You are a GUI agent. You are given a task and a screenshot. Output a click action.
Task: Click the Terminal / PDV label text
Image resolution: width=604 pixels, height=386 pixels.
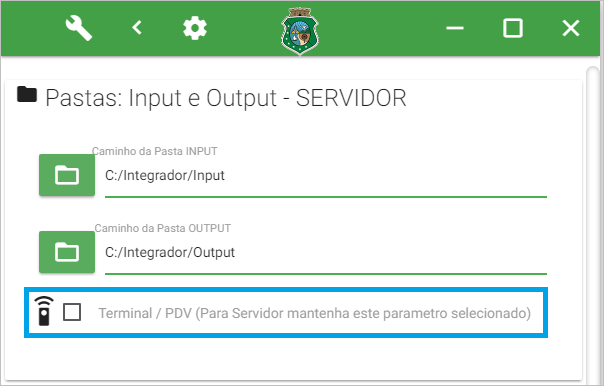pyautogui.click(x=315, y=313)
